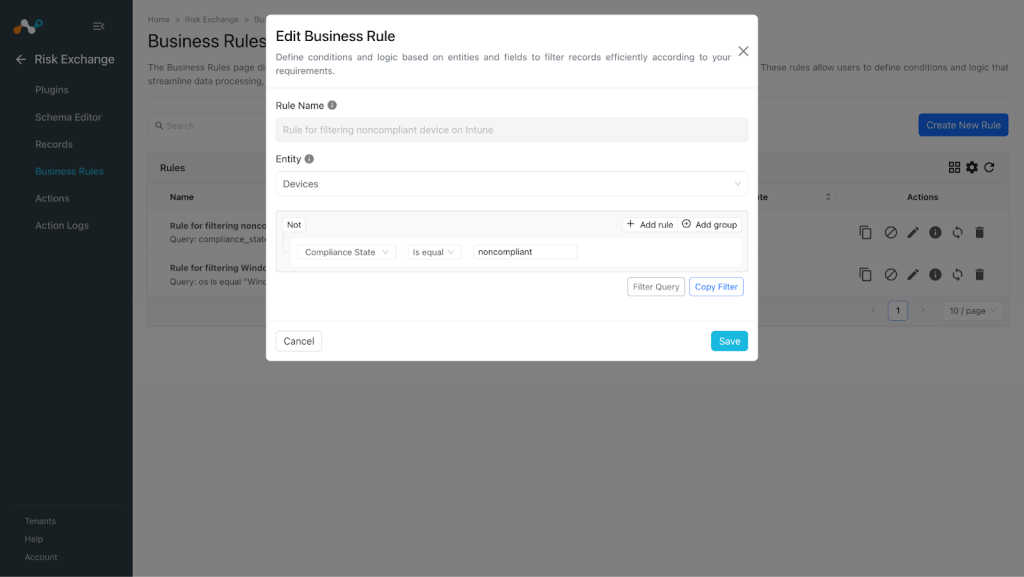Image resolution: width=1024 pixels, height=577 pixels.
Task: Open the grid view icon above the table
Action: [954, 168]
